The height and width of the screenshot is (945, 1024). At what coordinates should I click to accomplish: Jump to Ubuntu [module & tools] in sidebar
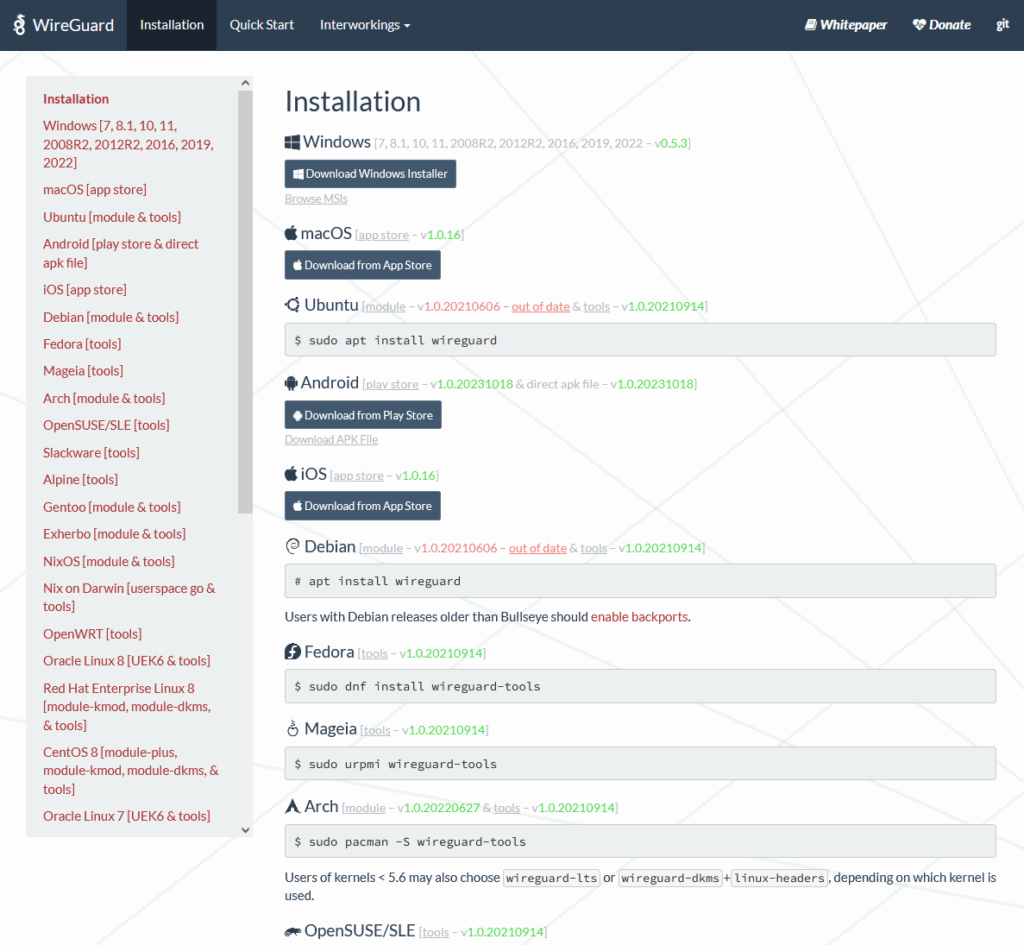pos(112,217)
